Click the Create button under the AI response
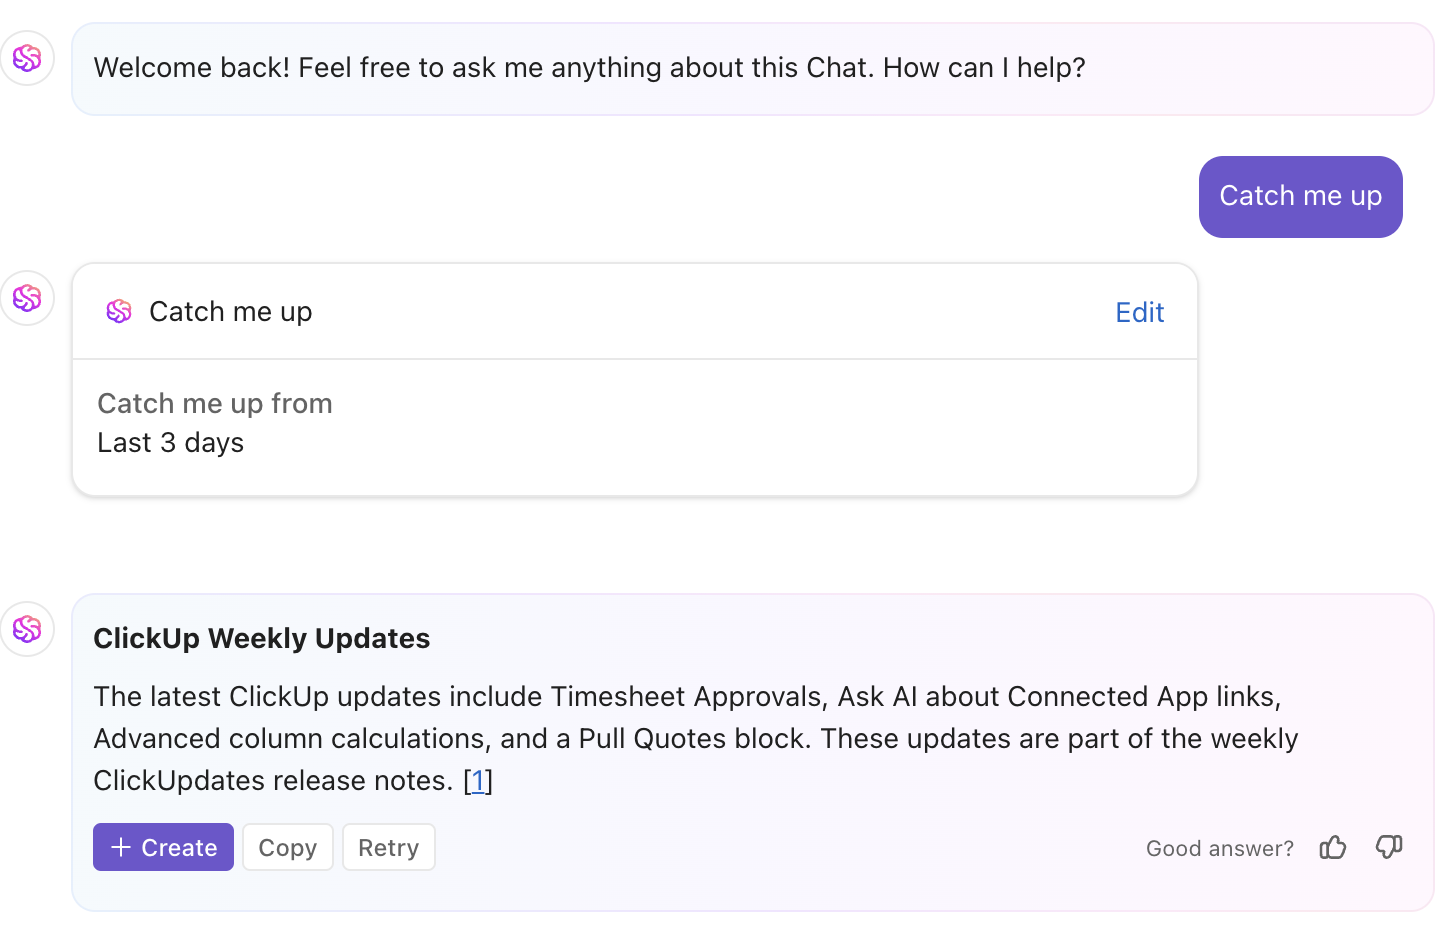Image resolution: width=1450 pixels, height=928 pixels. click(x=163, y=847)
